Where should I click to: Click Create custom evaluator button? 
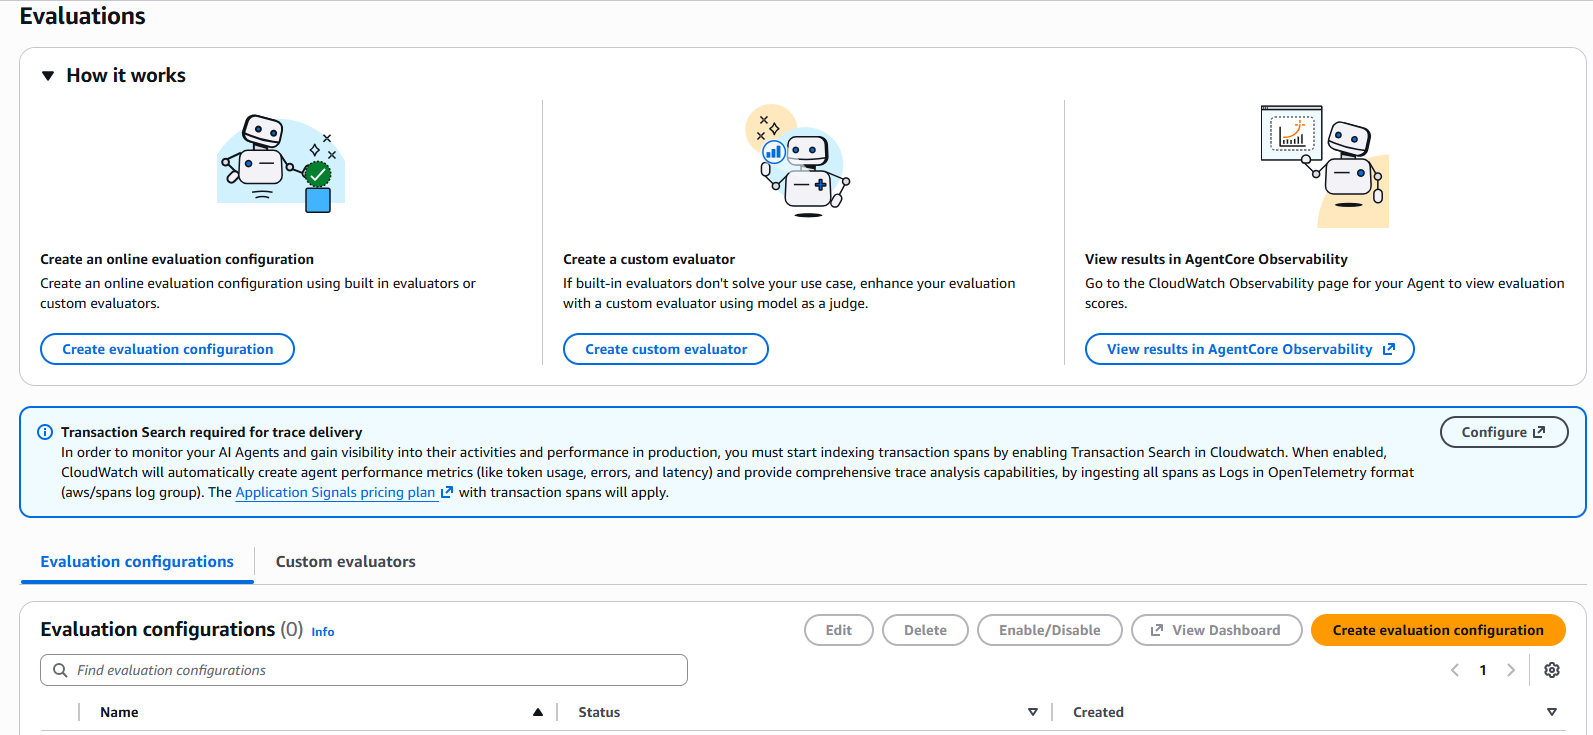click(x=665, y=349)
